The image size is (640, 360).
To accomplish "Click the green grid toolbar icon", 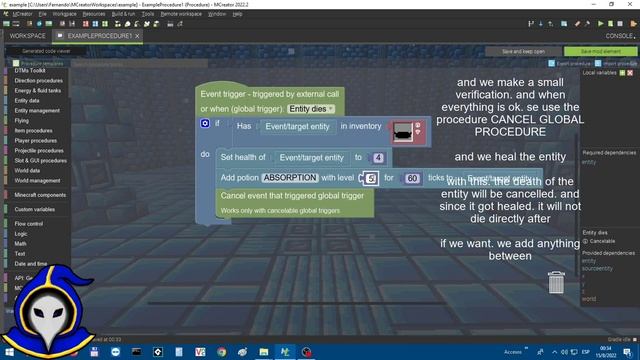I will [105, 24].
